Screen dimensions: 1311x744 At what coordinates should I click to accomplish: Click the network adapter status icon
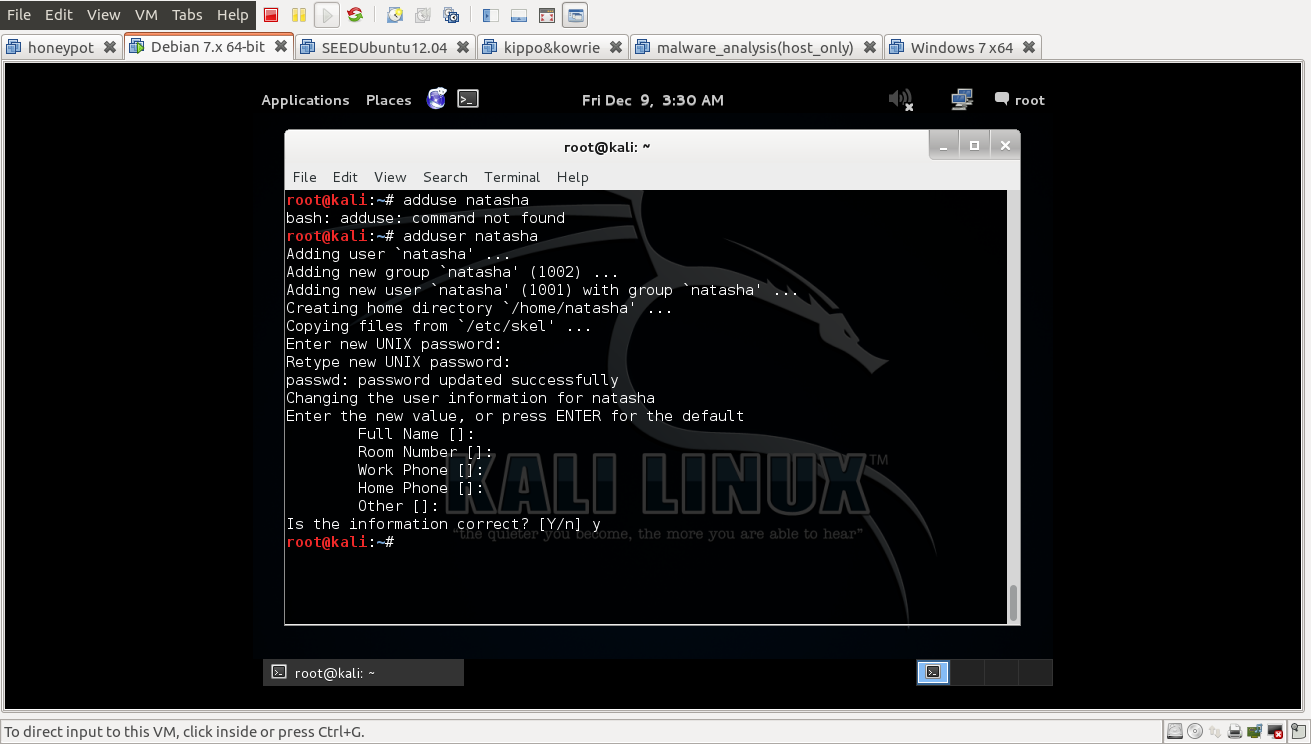[1215, 731]
